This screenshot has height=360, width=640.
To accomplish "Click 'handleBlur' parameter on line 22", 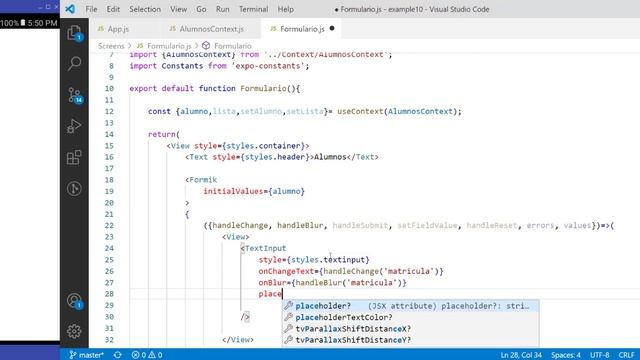I will [x=300, y=225].
